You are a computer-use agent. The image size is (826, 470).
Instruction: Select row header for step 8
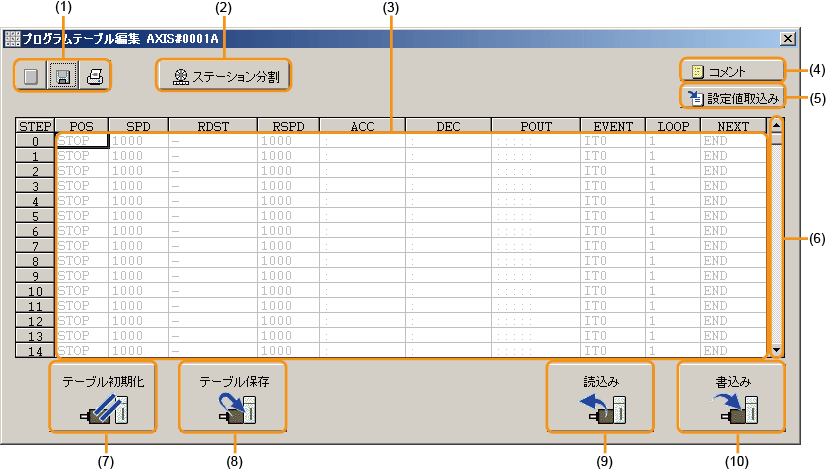(35, 261)
